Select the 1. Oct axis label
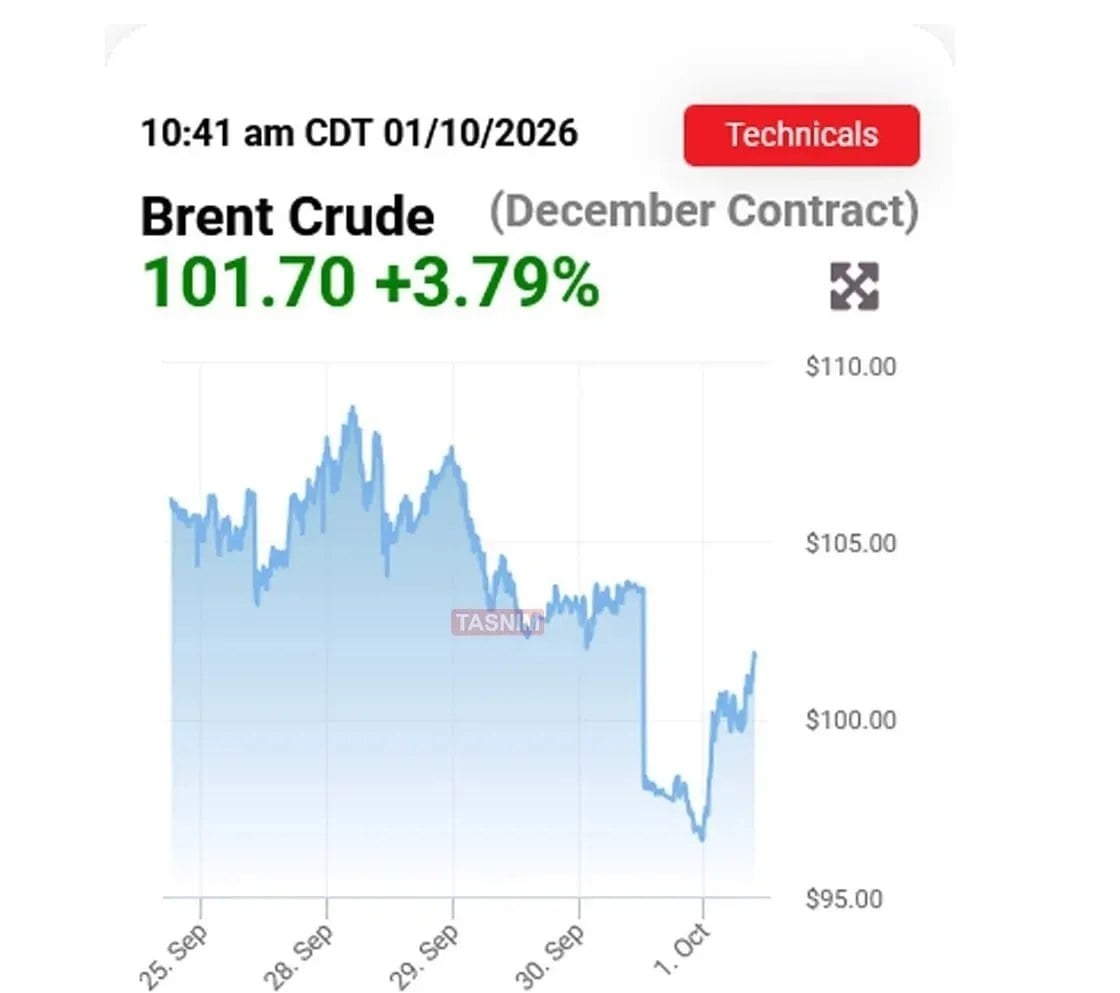 682,950
